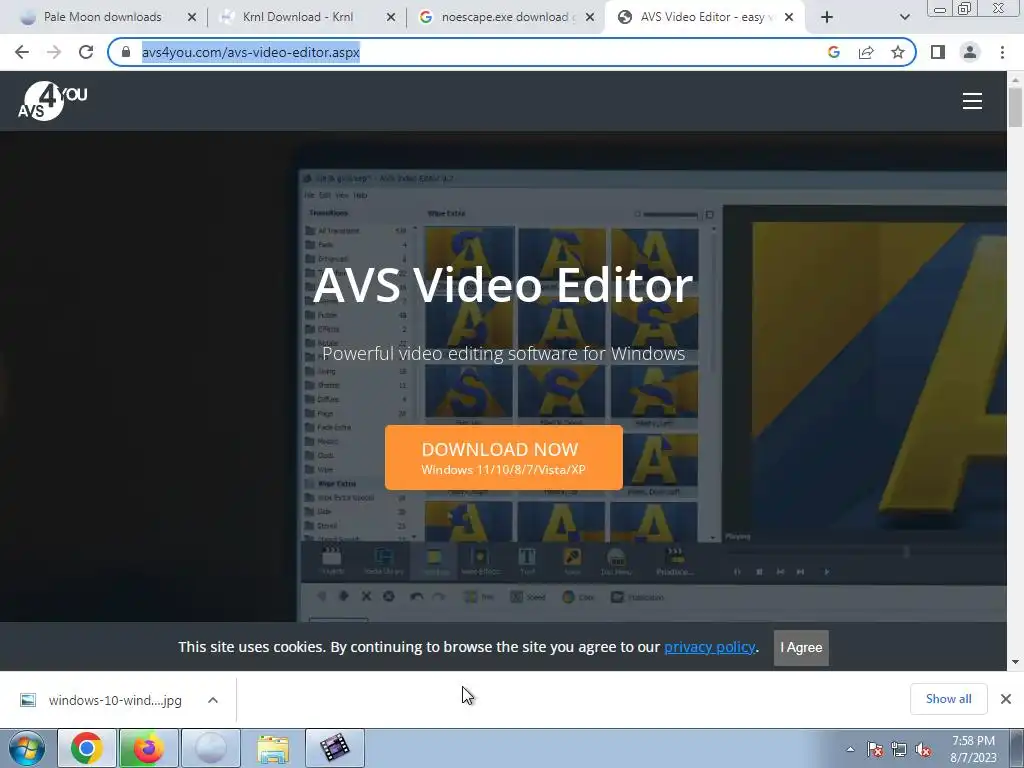Click the scrollbar down arrow

(1015, 662)
